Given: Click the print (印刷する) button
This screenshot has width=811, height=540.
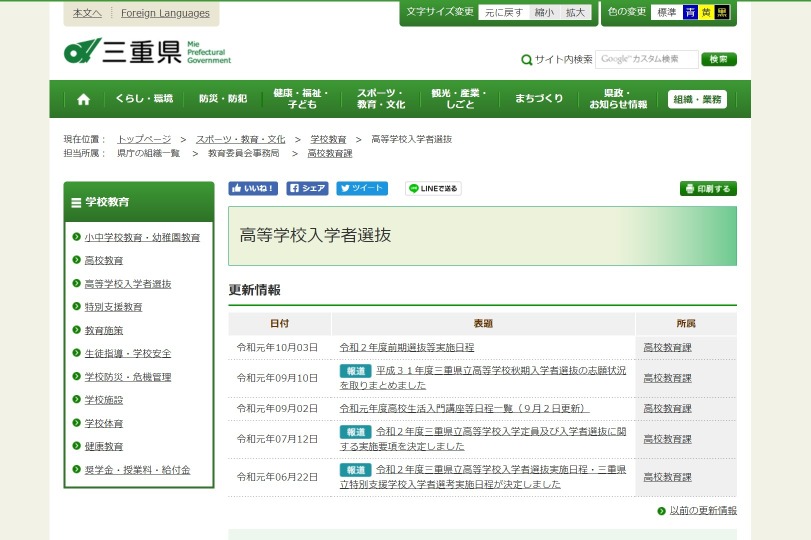Looking at the screenshot, I should pyautogui.click(x=708, y=188).
